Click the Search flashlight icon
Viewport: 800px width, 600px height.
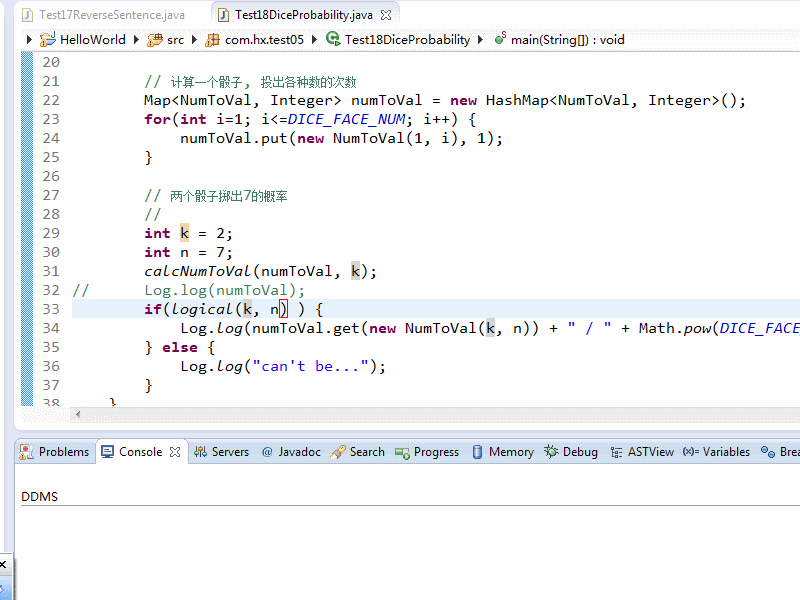tap(338, 452)
